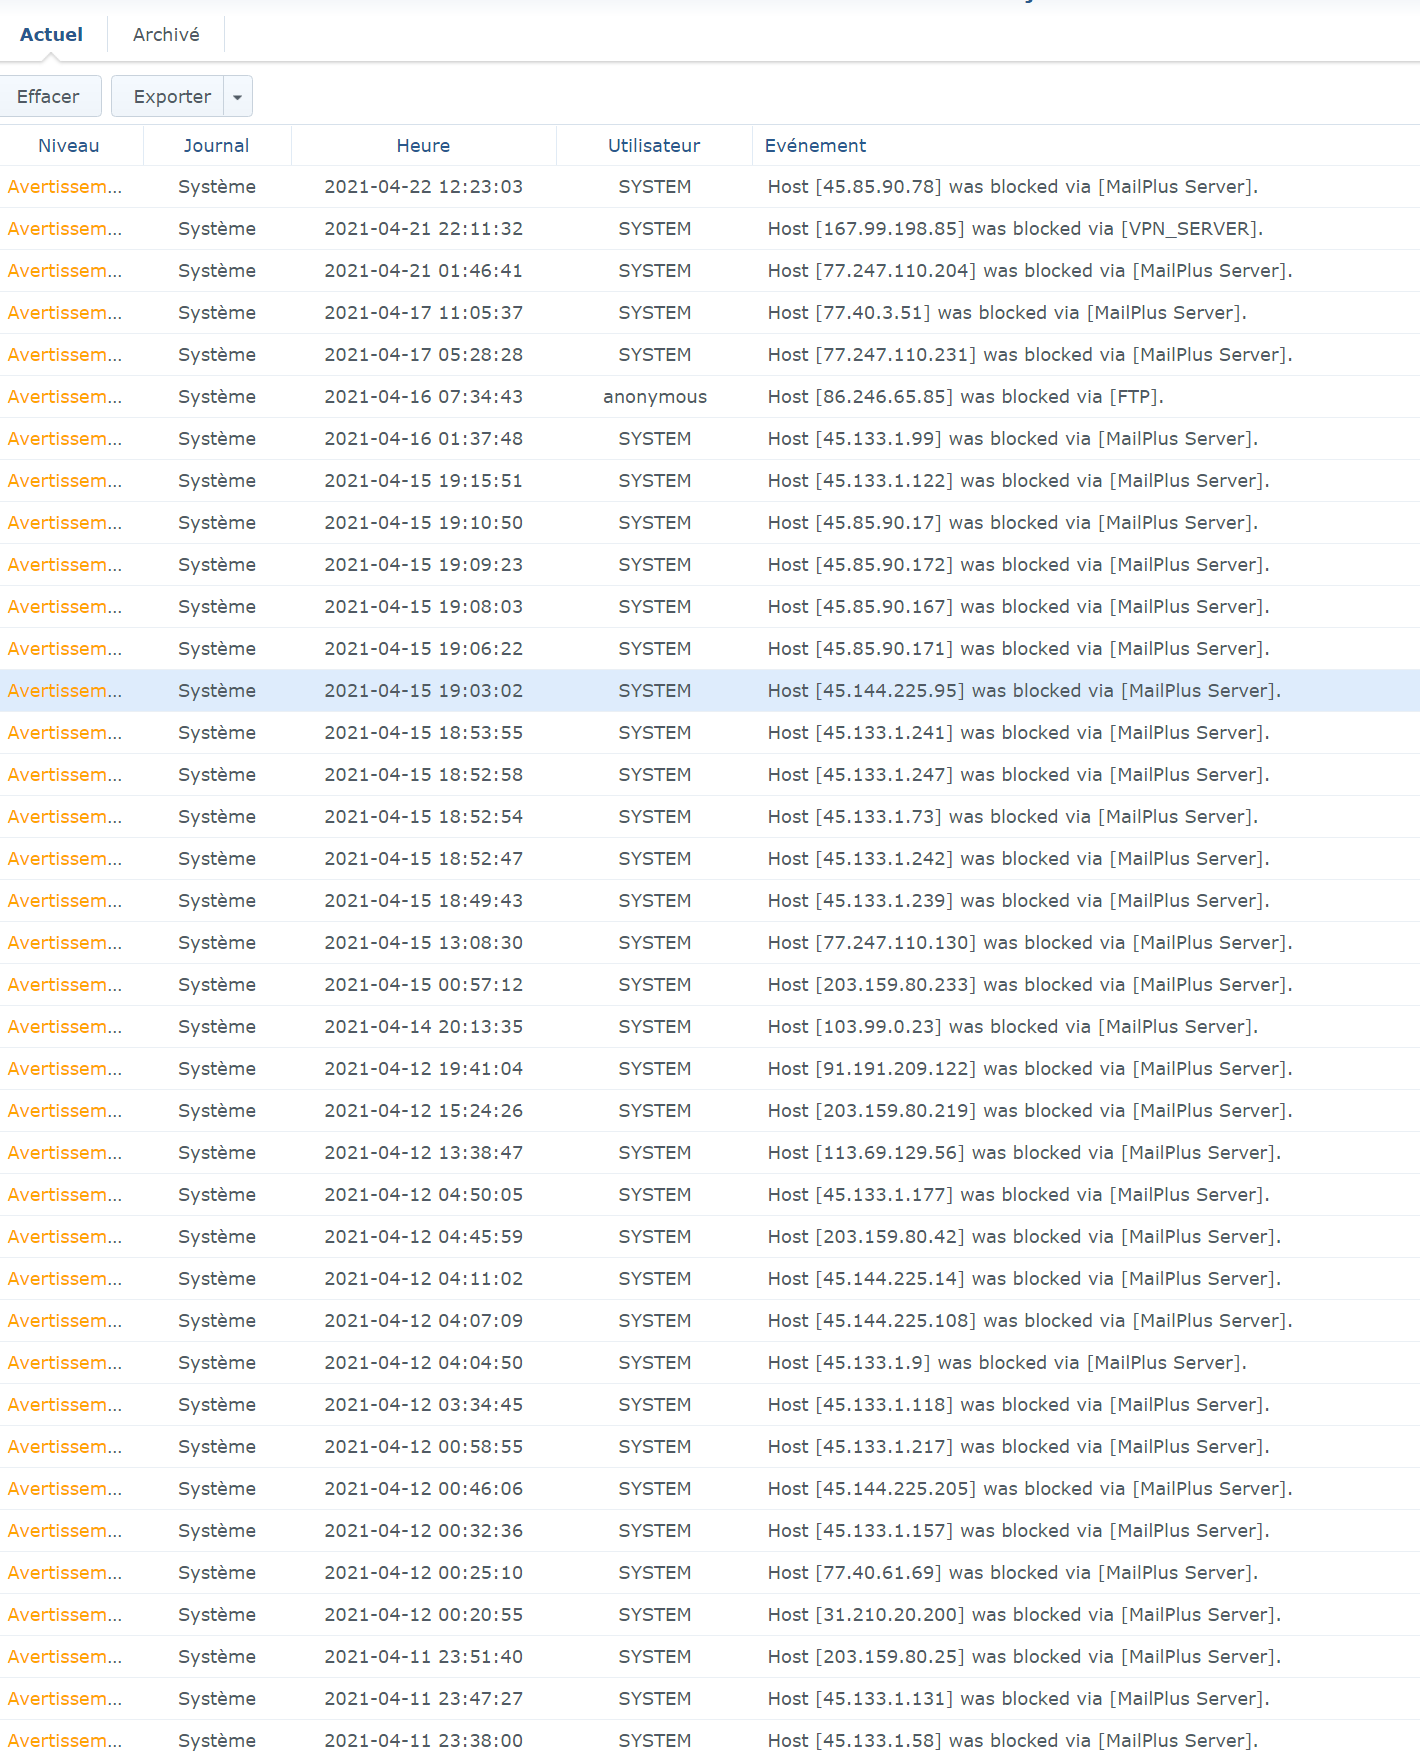Image resolution: width=1420 pixels, height=1758 pixels.
Task: Click the Système journal cell at 2021-04-15 13:08:30
Action: coord(217,943)
